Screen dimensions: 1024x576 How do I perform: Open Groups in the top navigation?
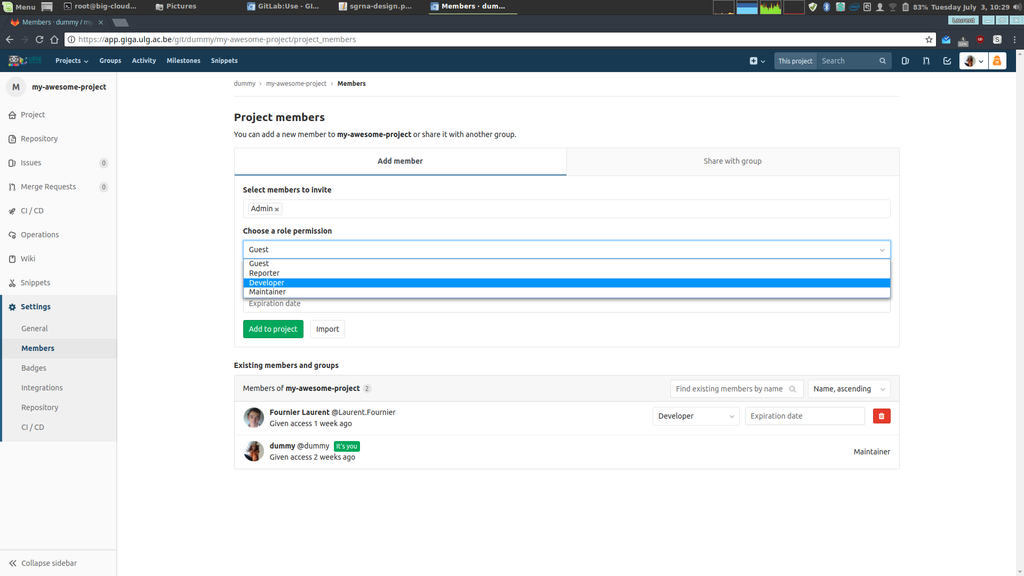click(x=110, y=61)
